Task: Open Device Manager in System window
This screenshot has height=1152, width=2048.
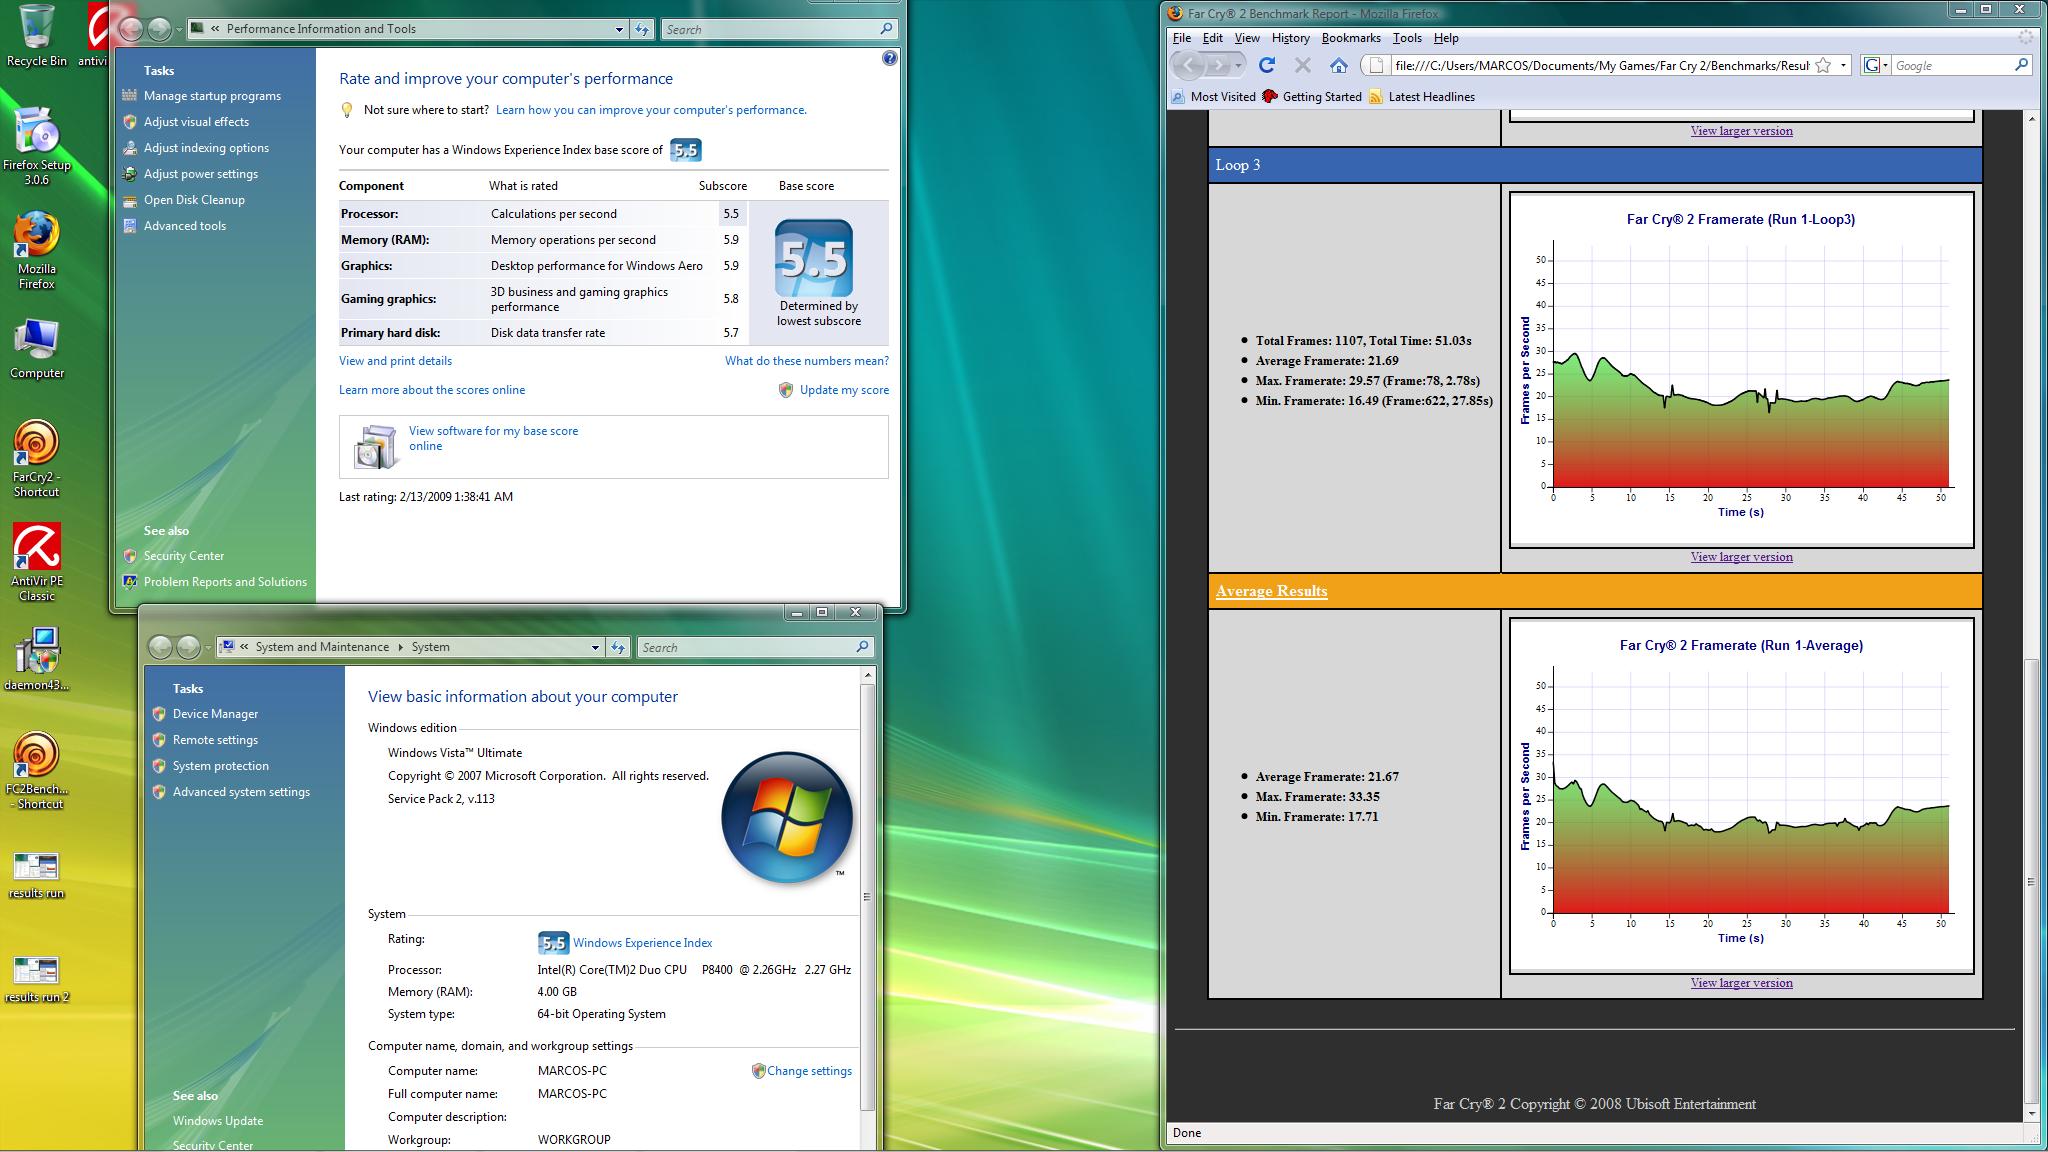Action: tap(215, 714)
